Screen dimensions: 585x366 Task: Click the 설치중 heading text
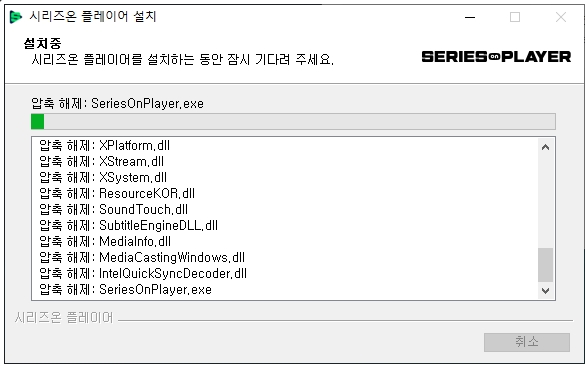[x=42, y=44]
